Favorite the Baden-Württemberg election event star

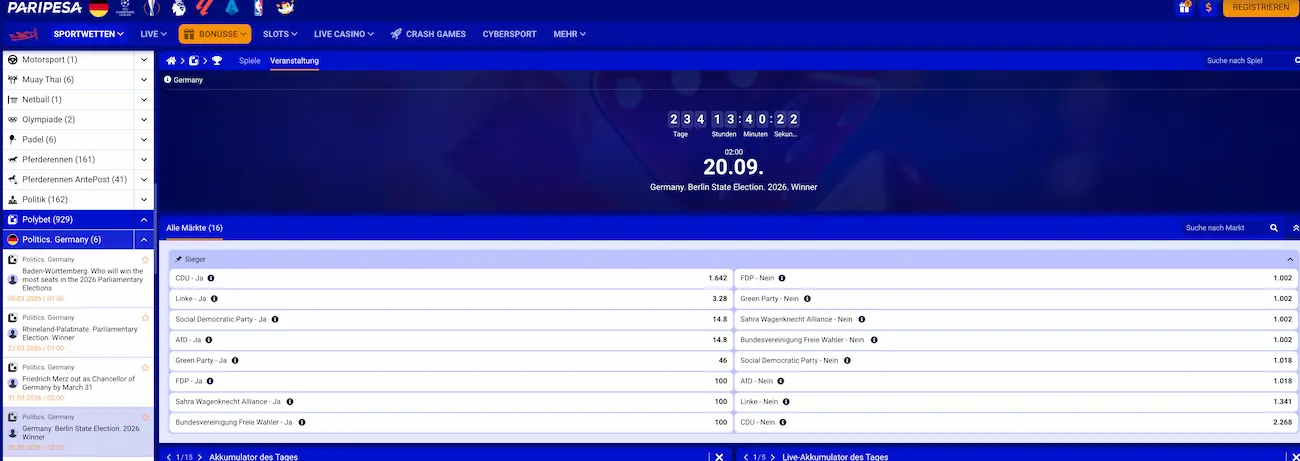tap(145, 260)
